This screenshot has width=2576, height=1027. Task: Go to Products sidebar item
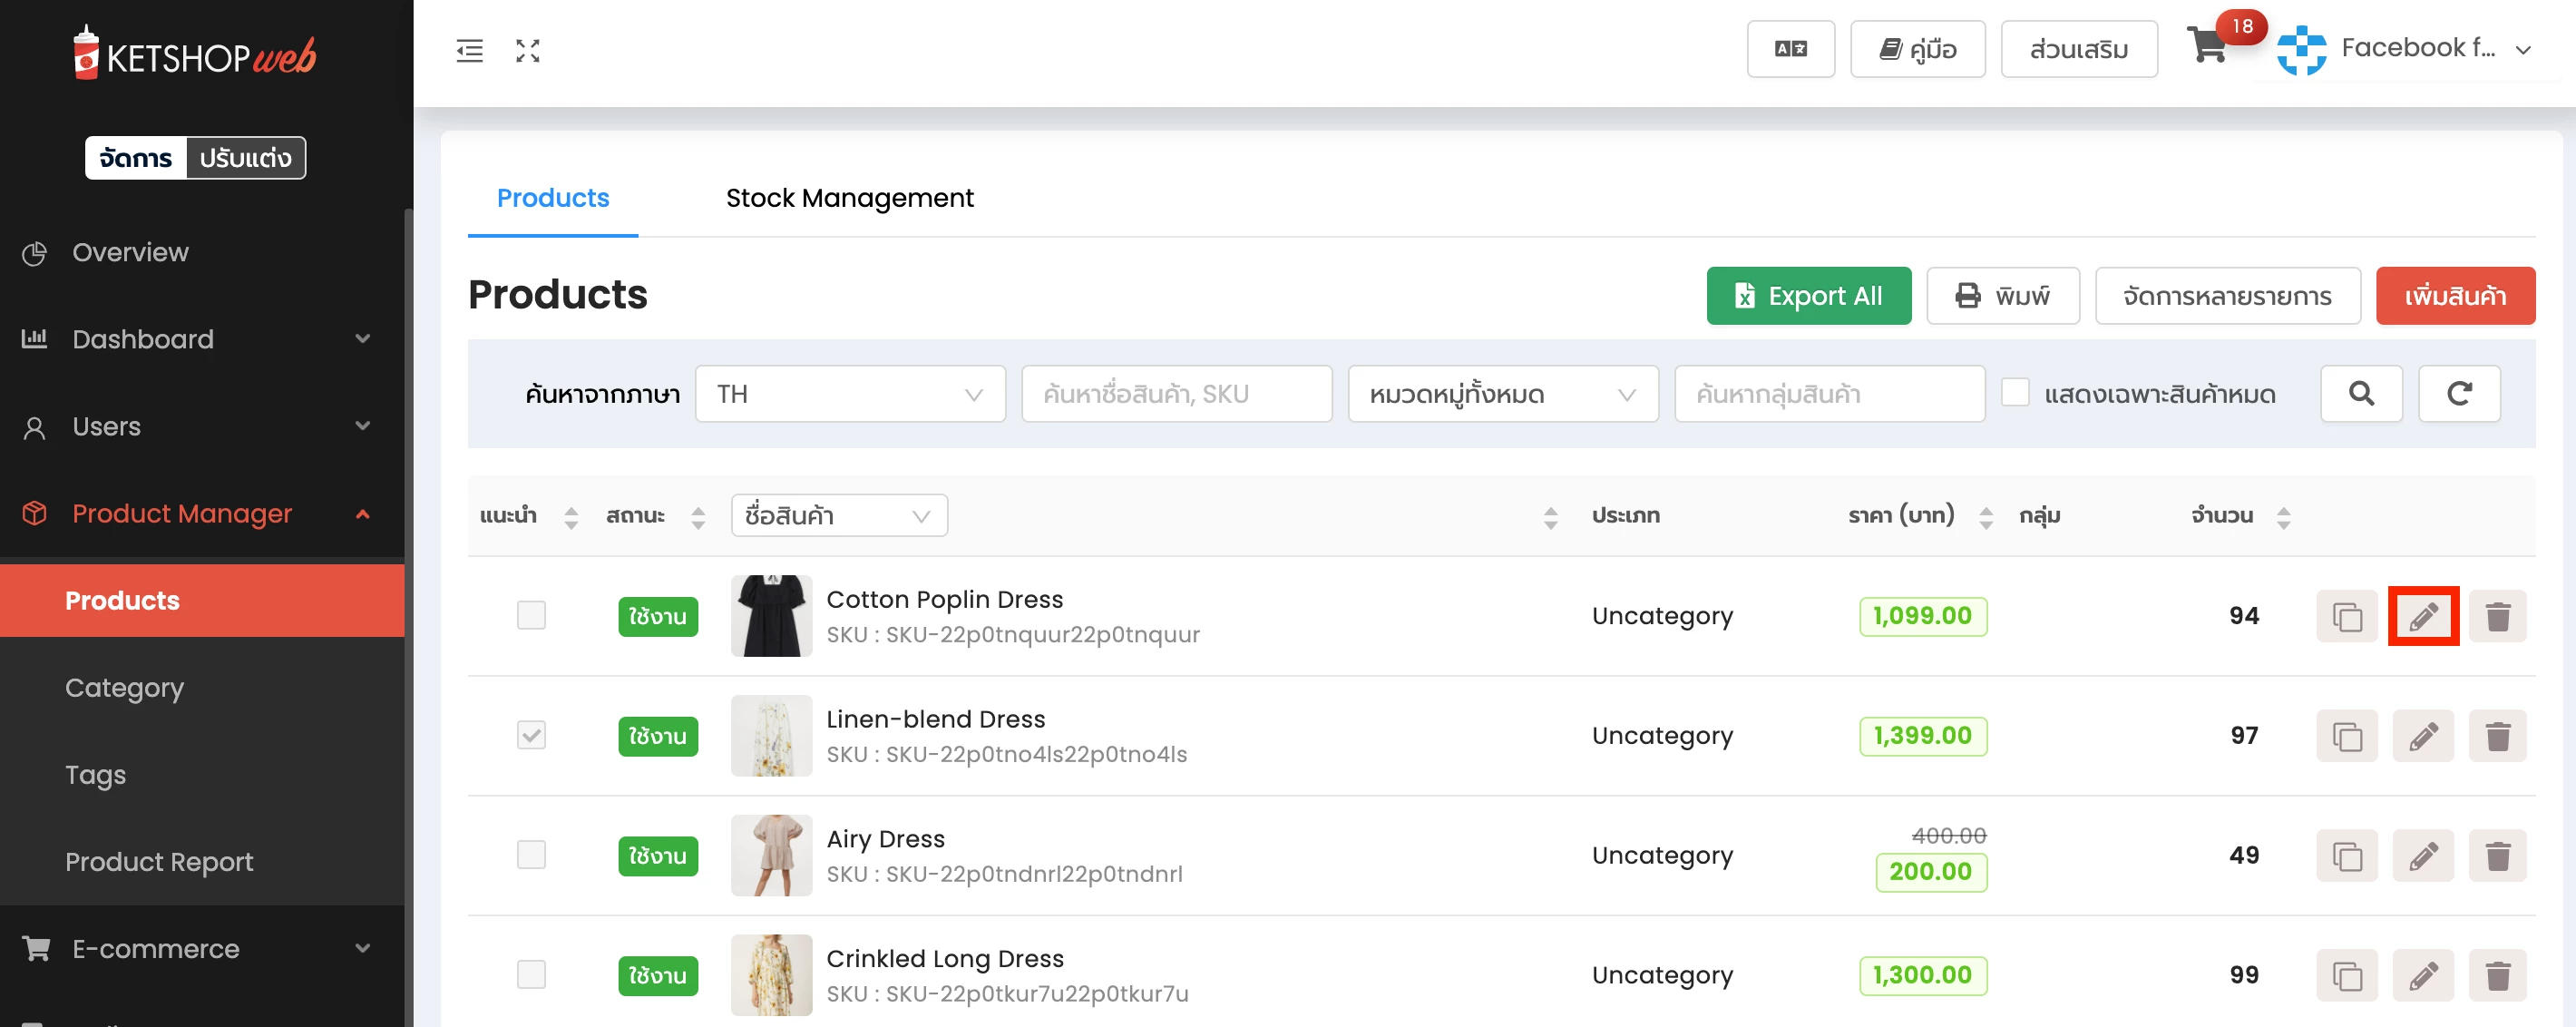[202, 600]
